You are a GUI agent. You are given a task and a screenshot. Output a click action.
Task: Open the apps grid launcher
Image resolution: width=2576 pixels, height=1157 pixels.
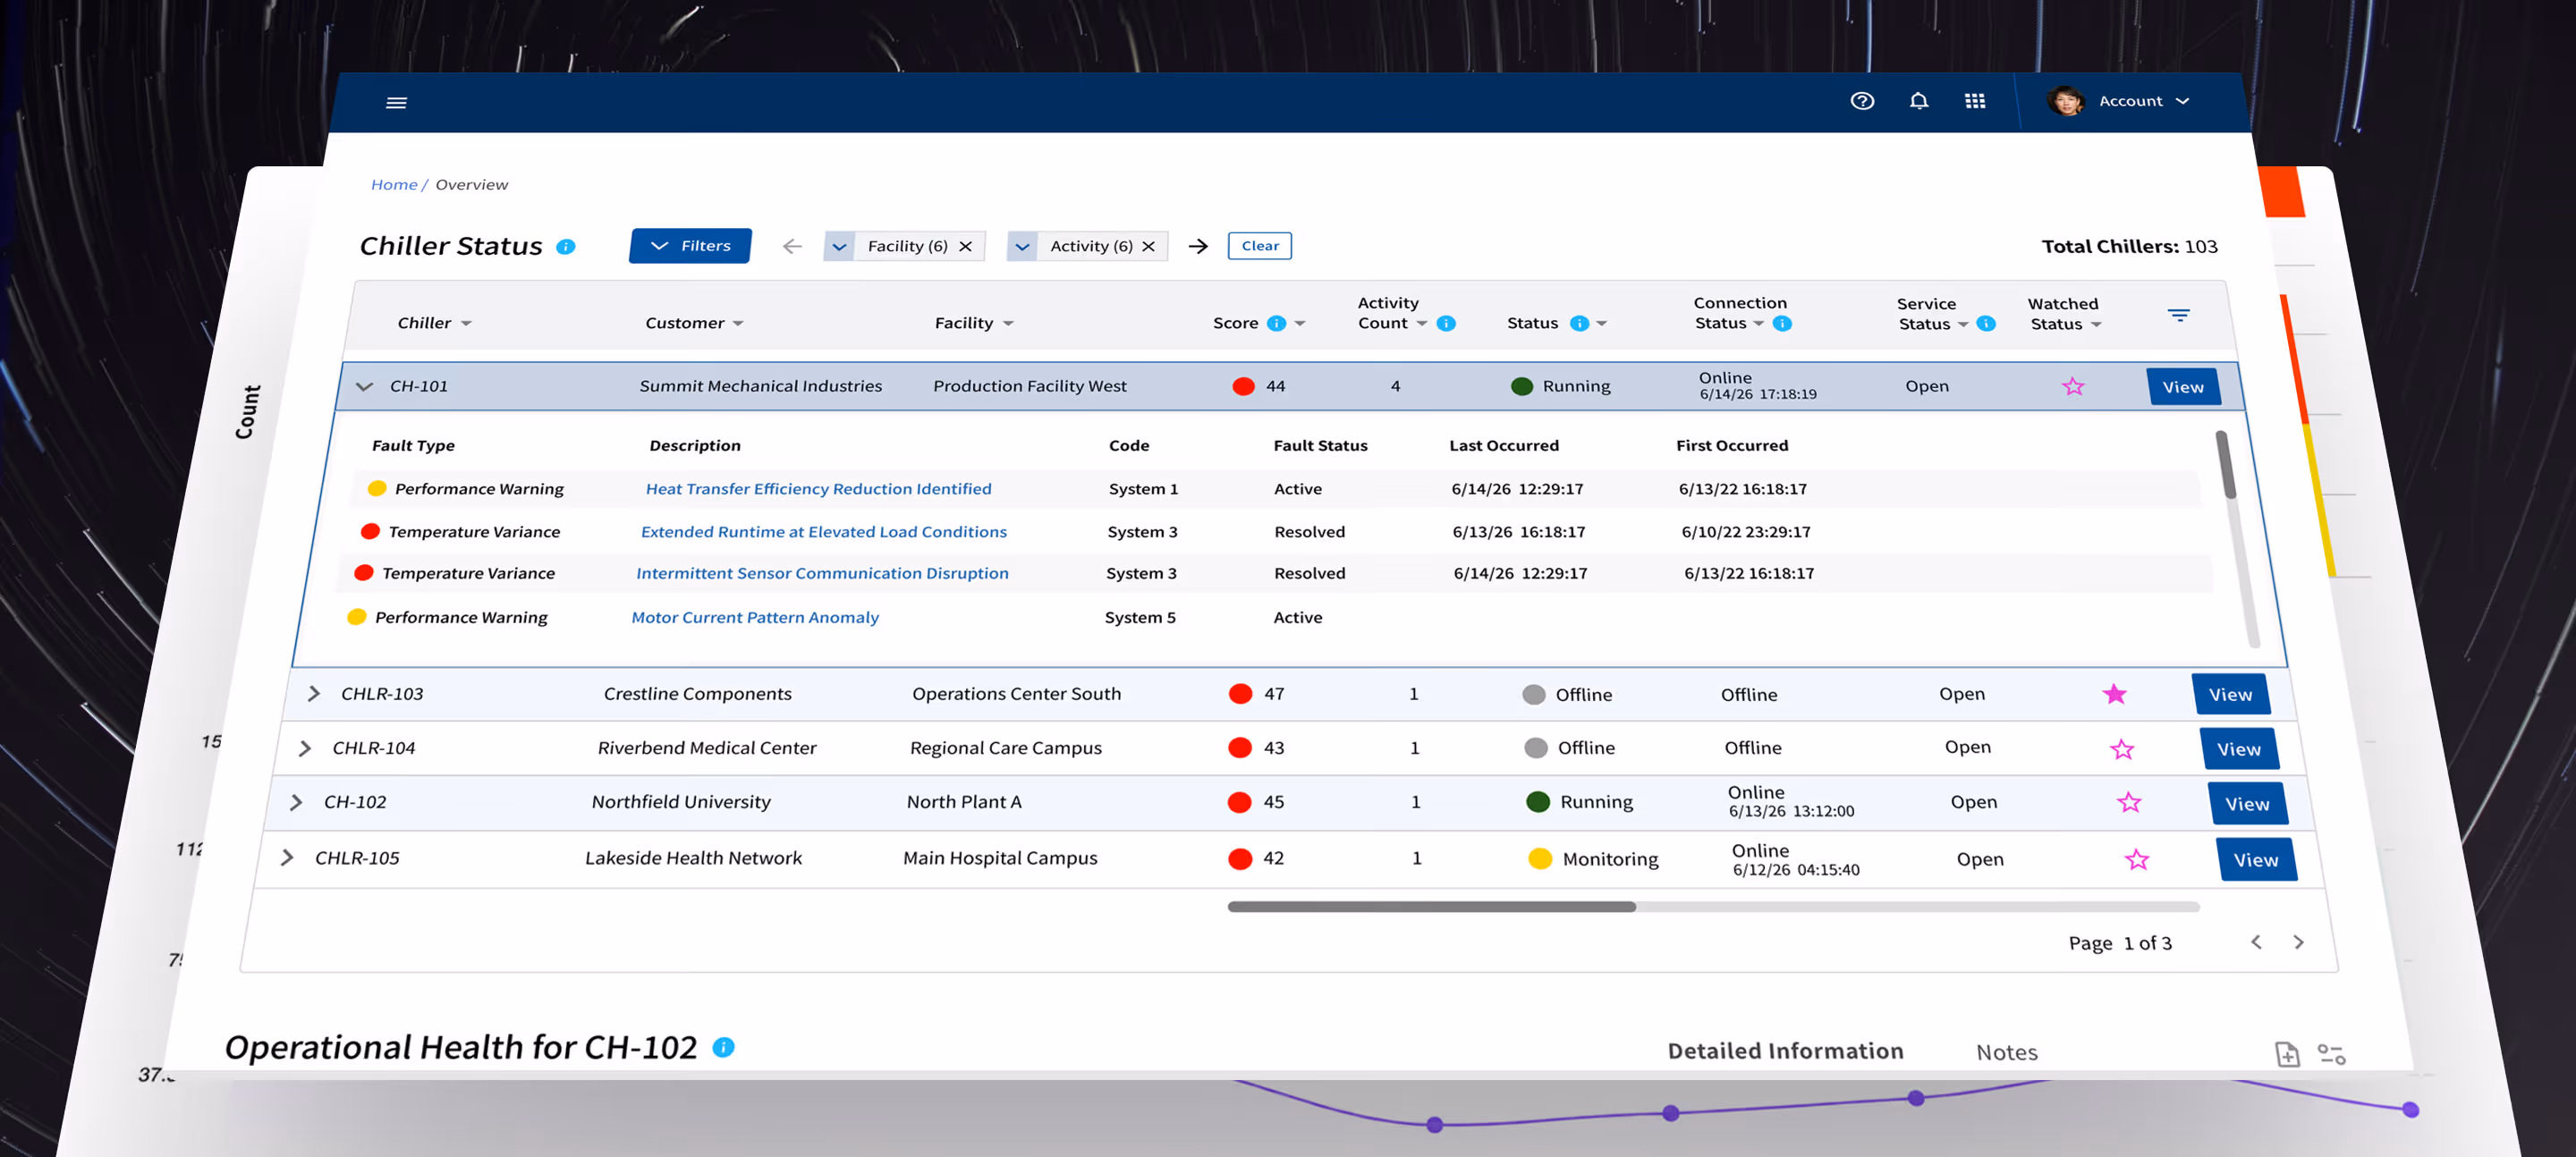coord(1975,101)
